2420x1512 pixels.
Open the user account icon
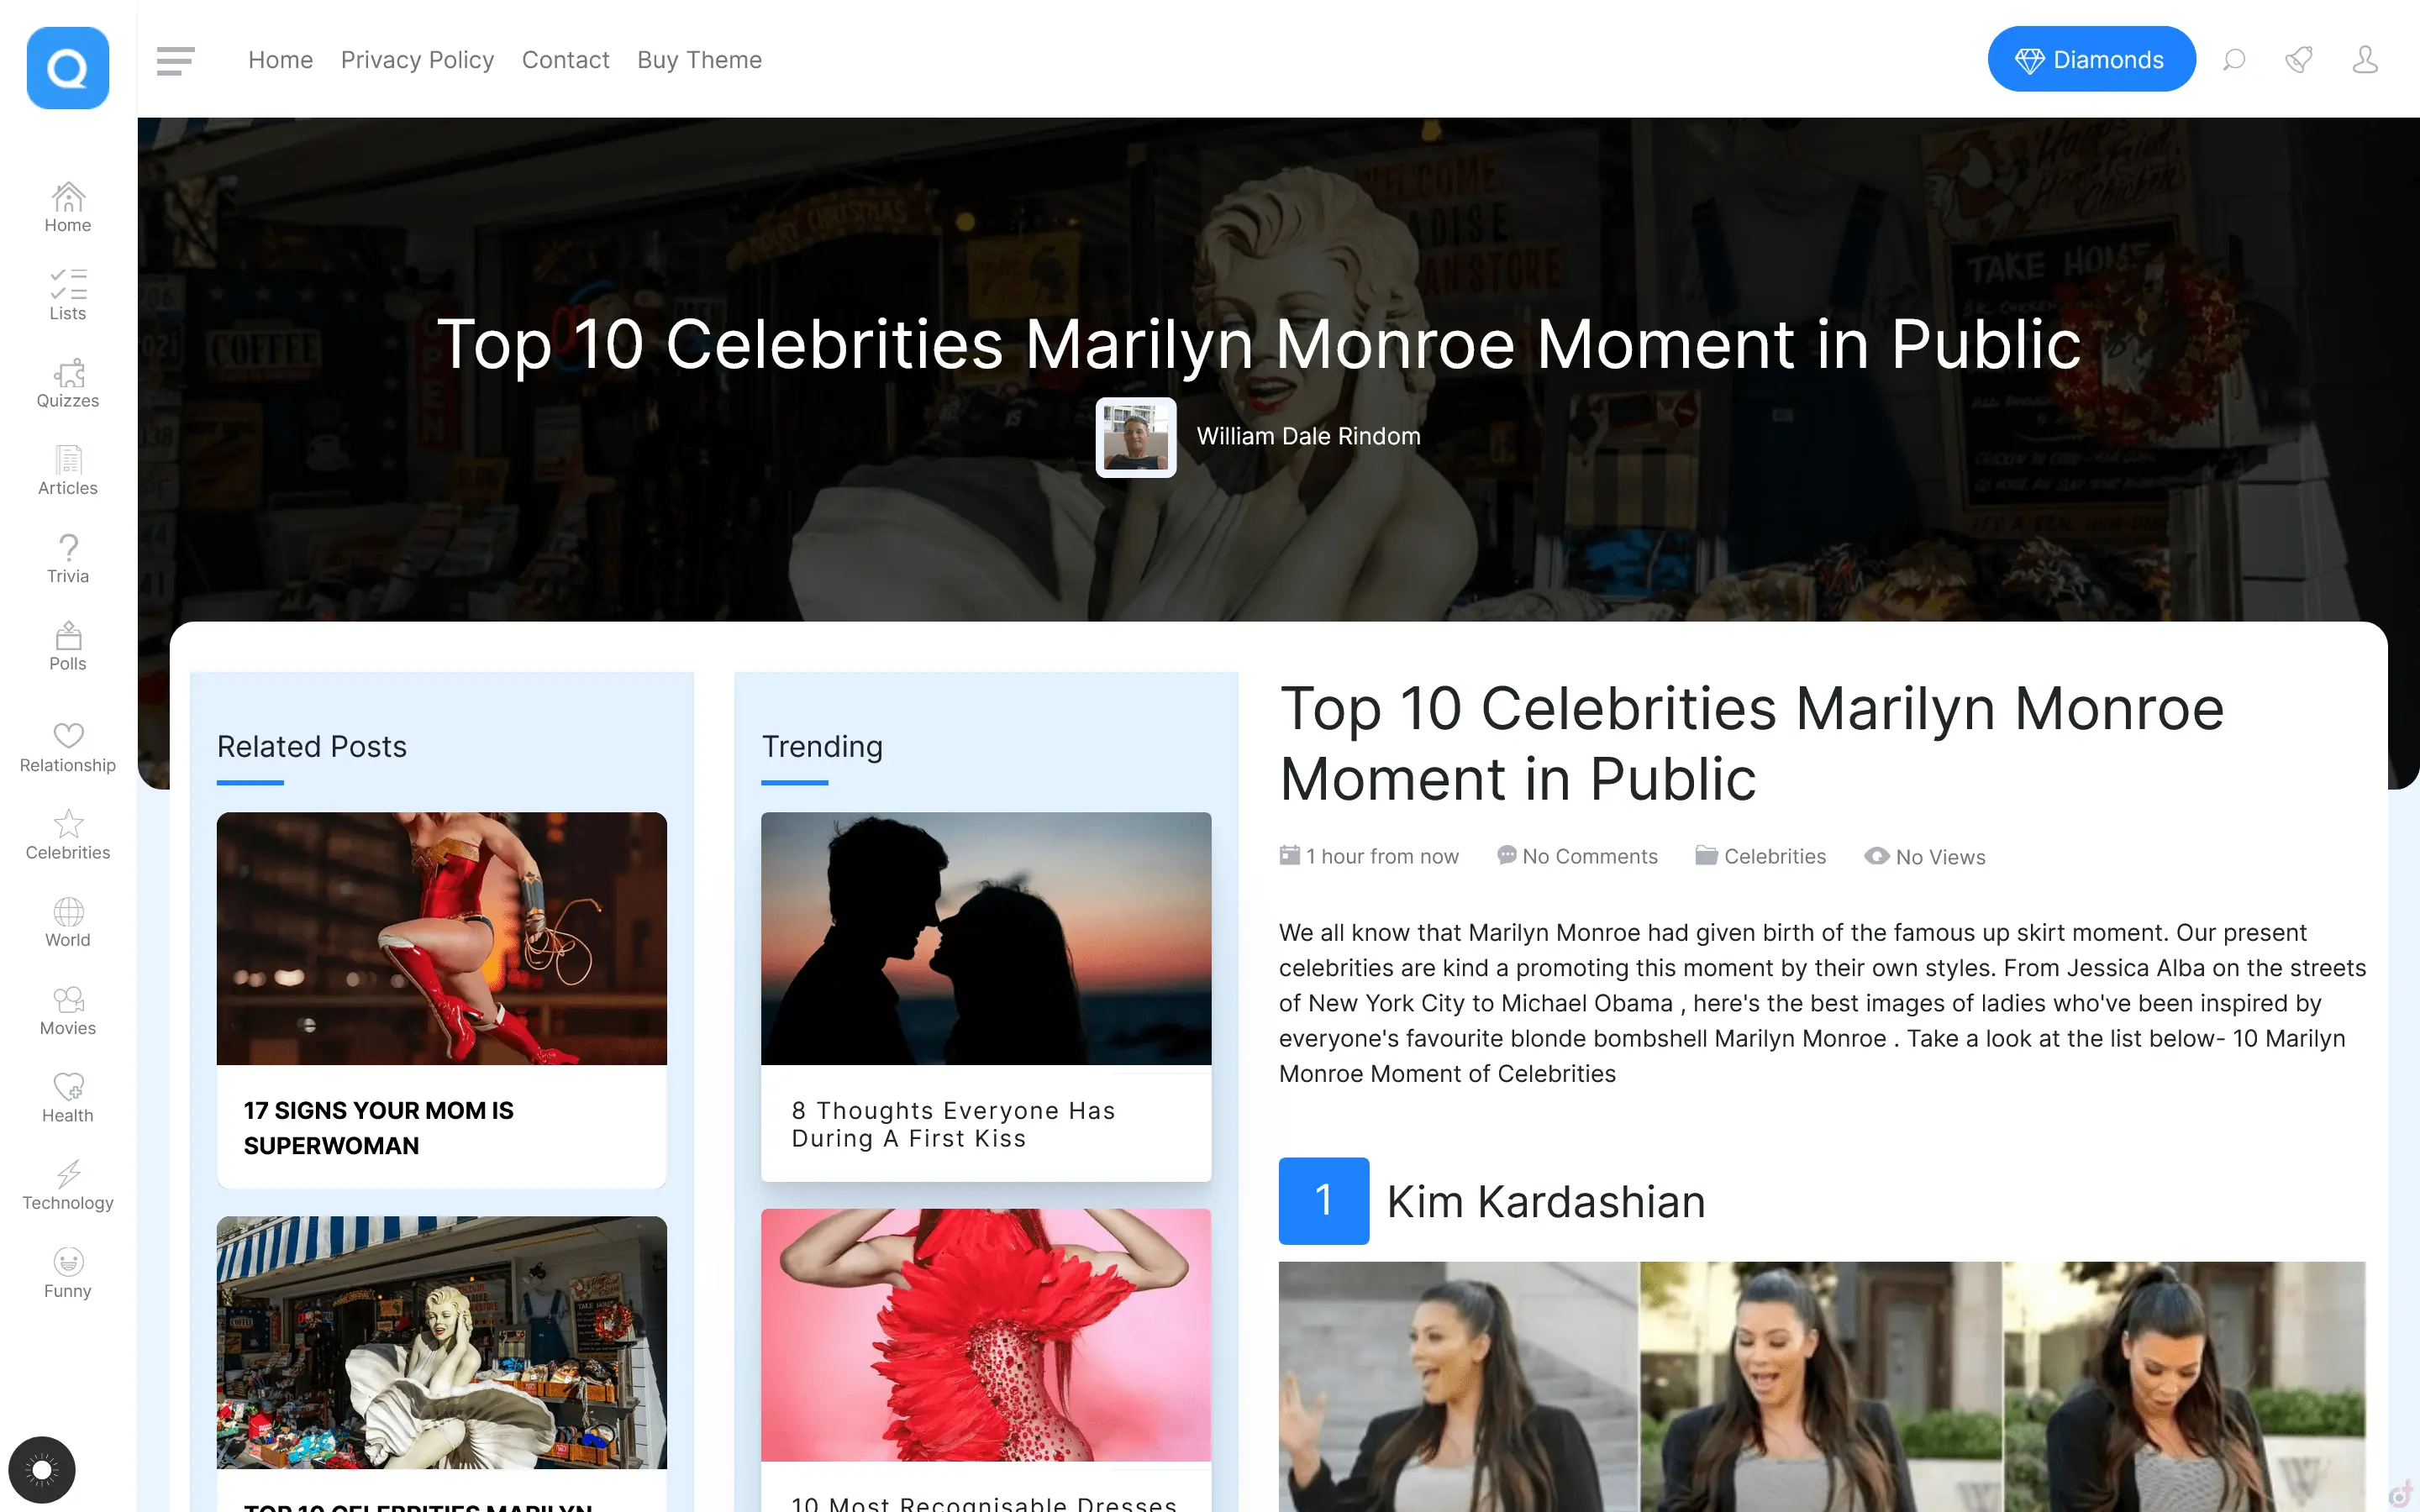coord(2365,60)
